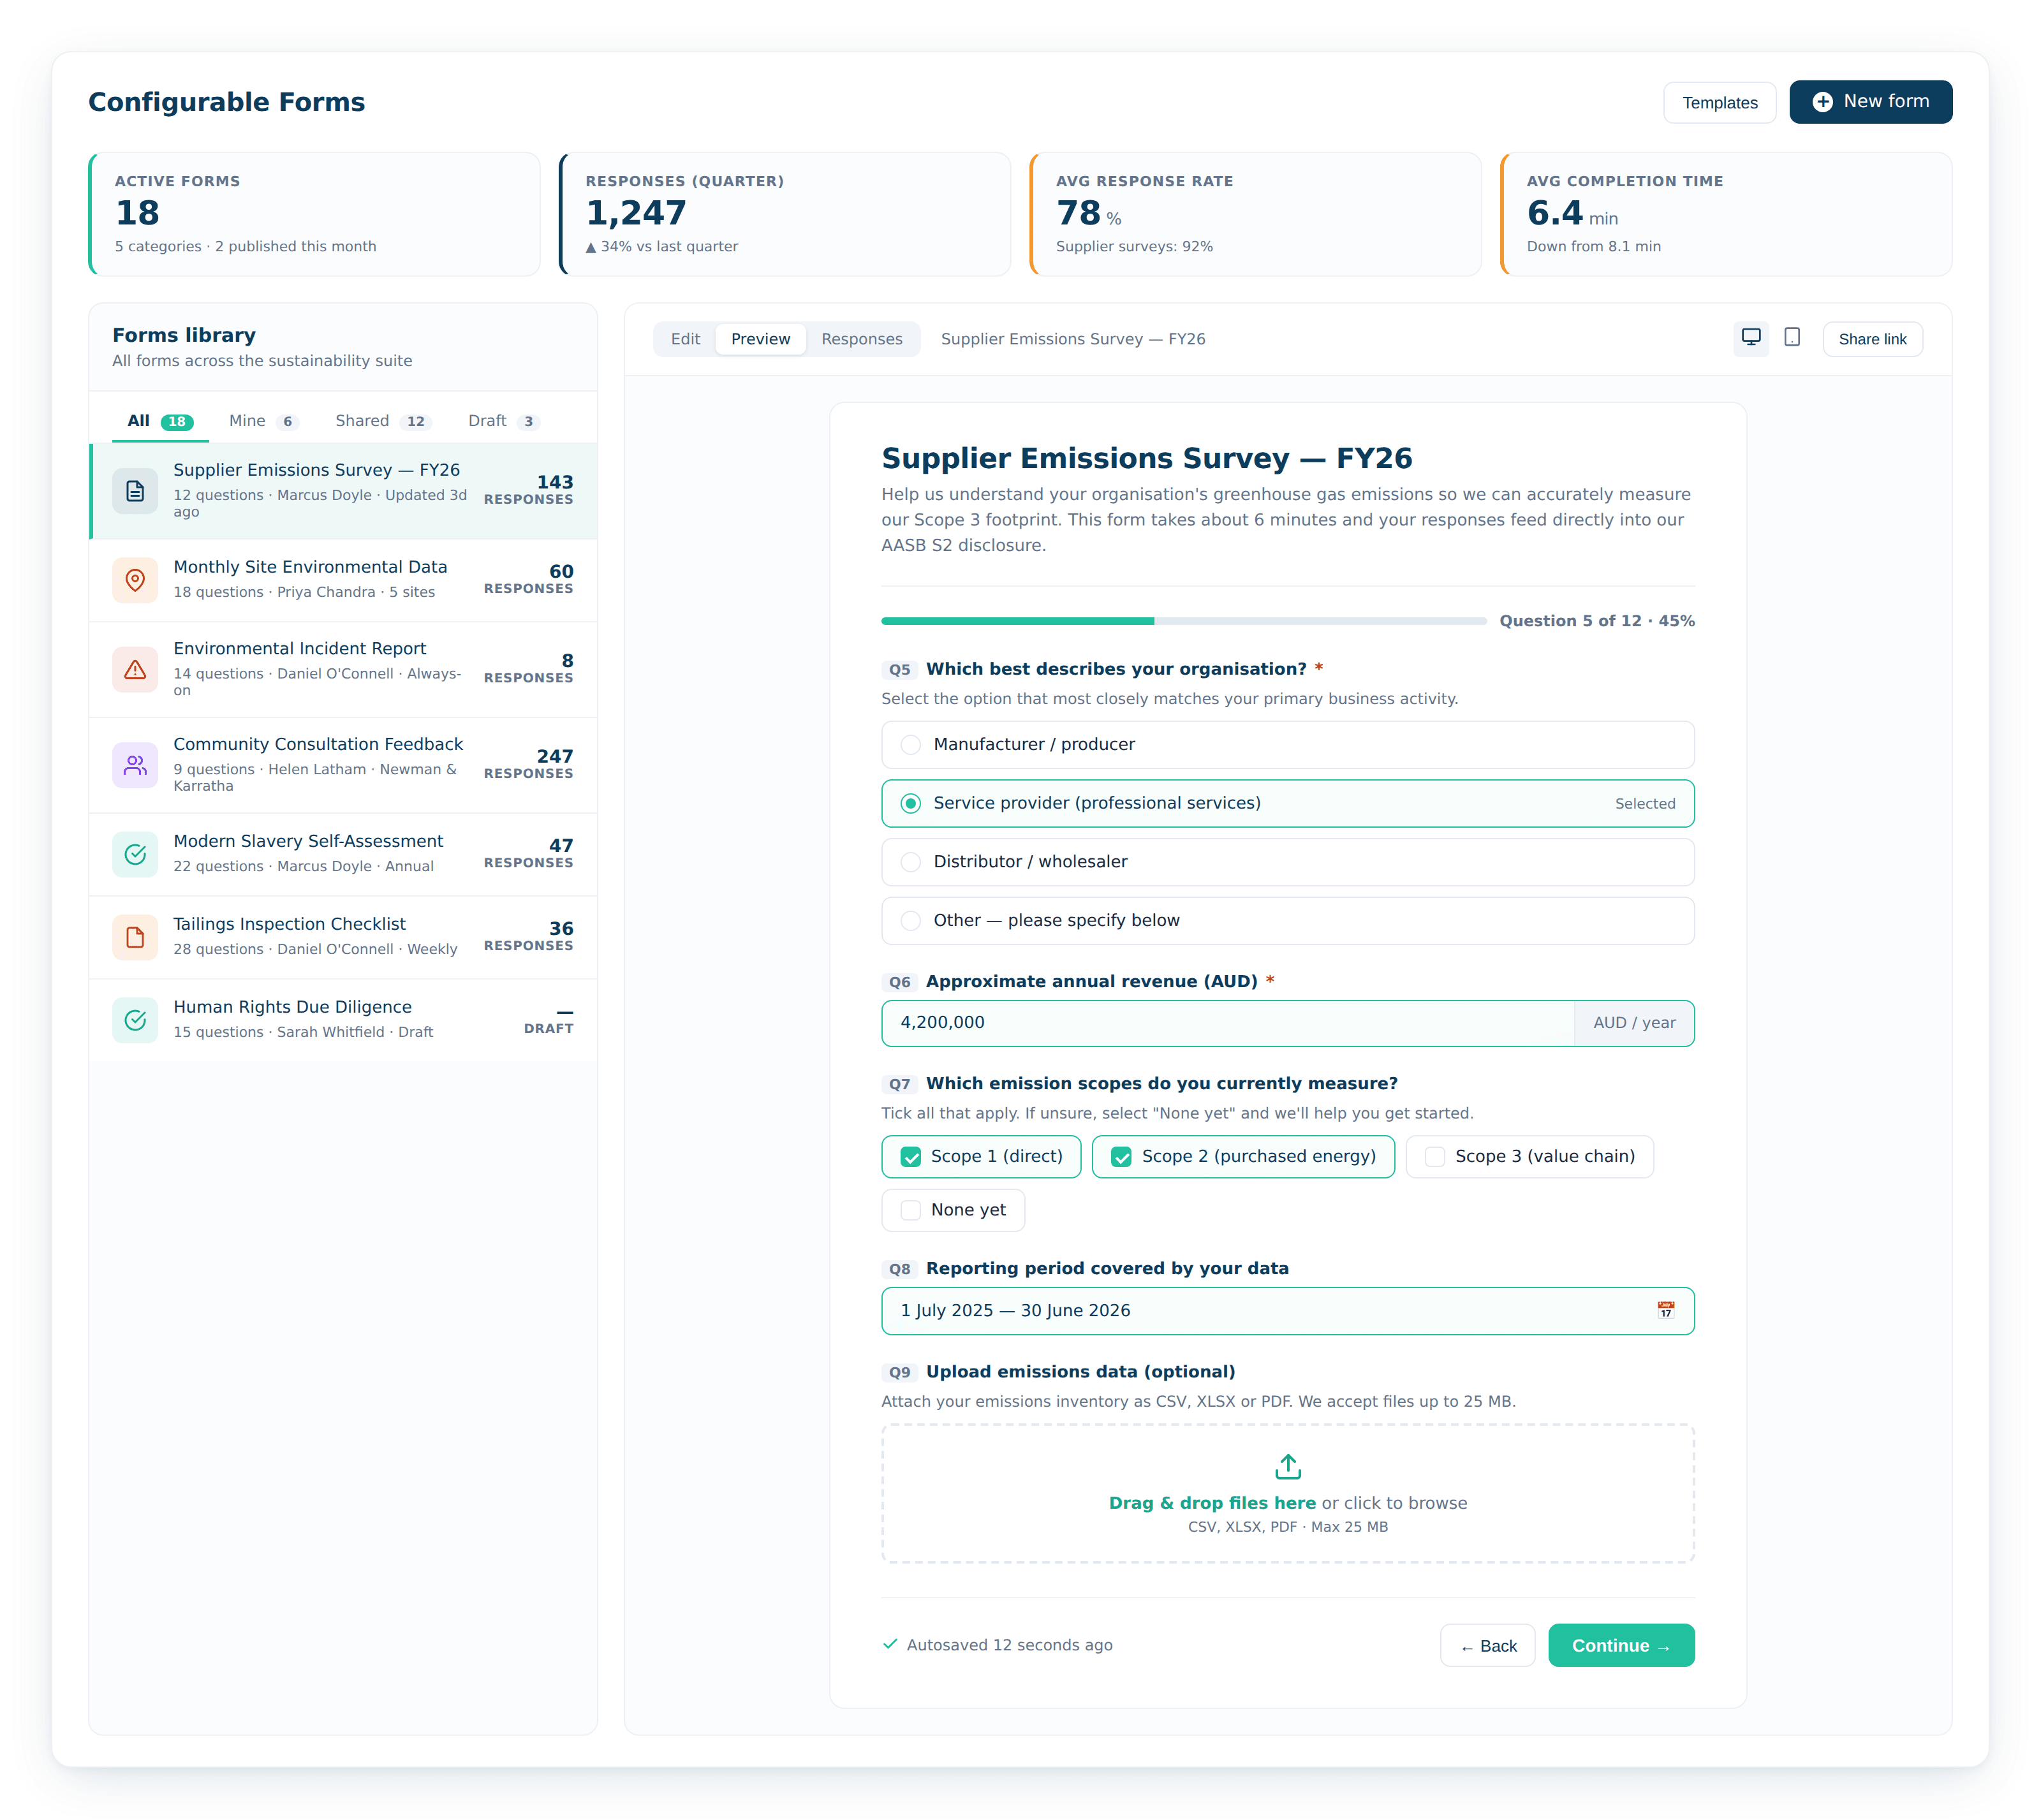The height and width of the screenshot is (1820, 2041).
Task: Go Back to previous question
Action: pyautogui.click(x=1487, y=1645)
